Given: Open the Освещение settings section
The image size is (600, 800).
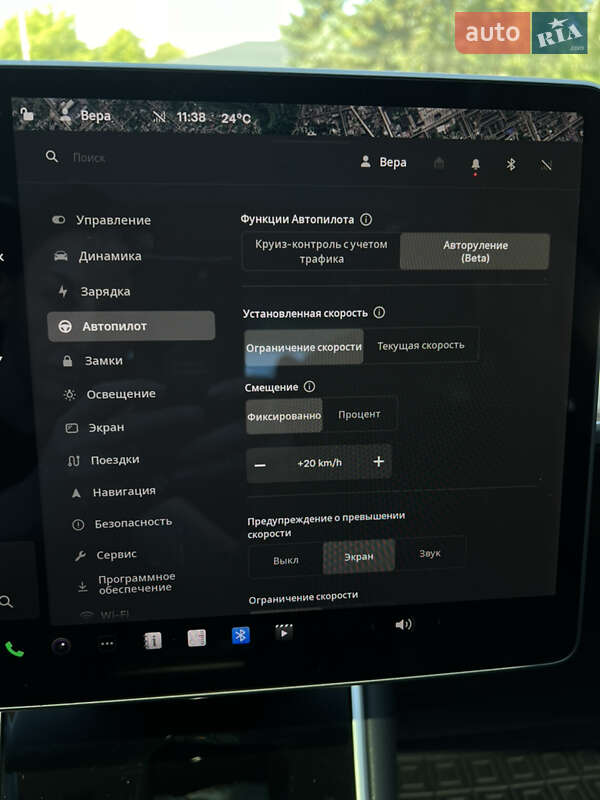Looking at the screenshot, I should coord(109,394).
